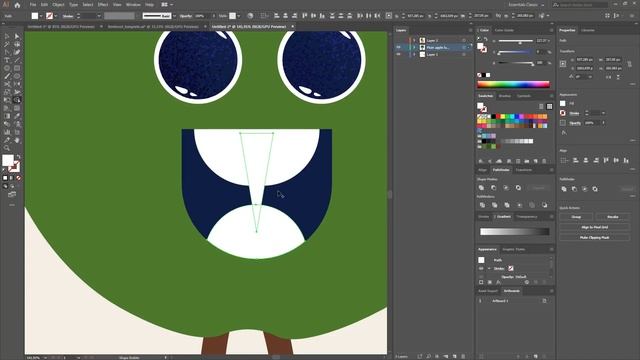The height and width of the screenshot is (360, 640).
Task: Pick the Magic Wand tool
Action: [7, 44]
